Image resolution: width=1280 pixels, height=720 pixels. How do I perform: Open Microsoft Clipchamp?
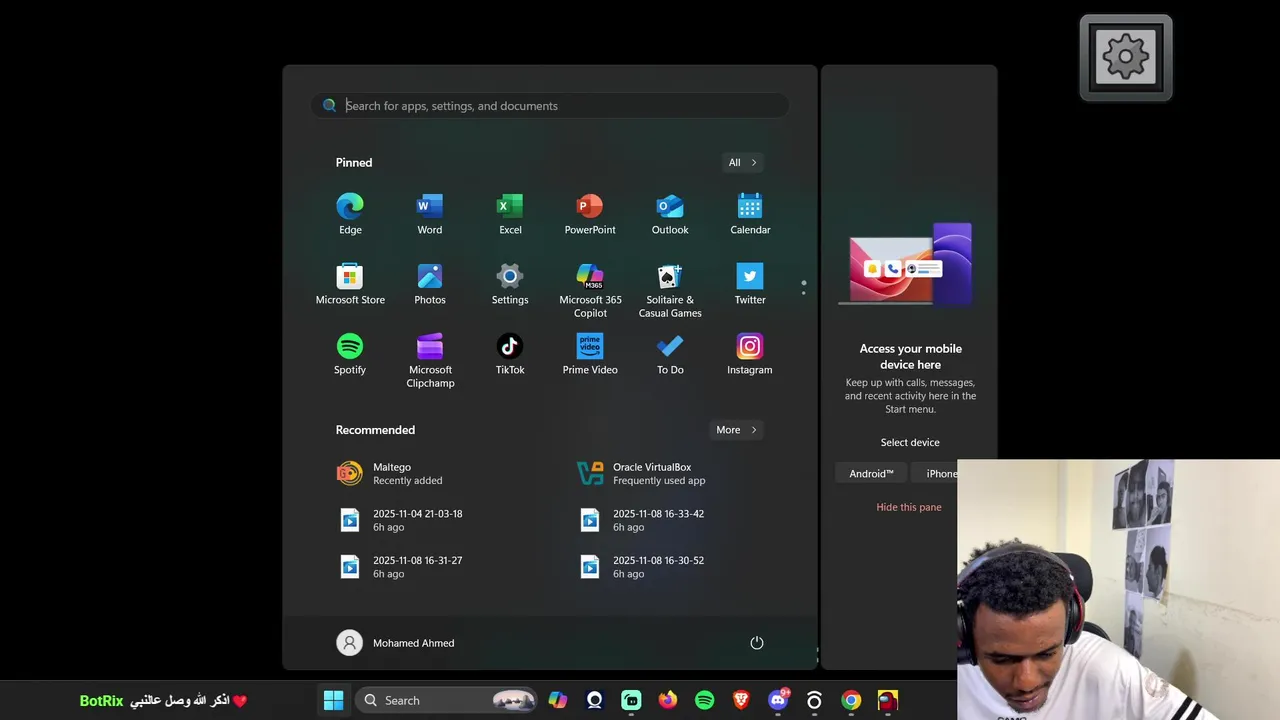[430, 360]
